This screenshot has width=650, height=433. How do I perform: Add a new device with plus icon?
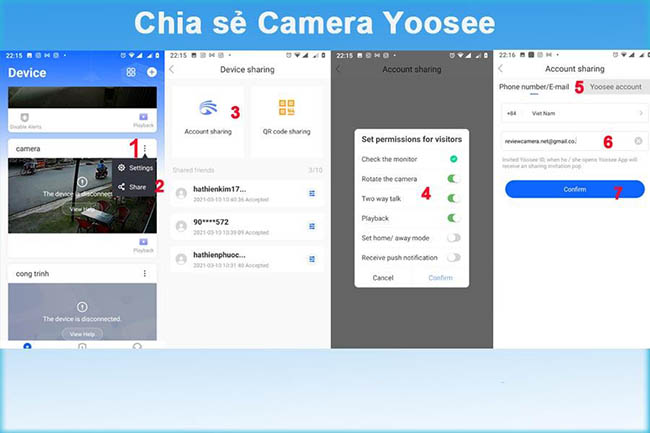152,72
